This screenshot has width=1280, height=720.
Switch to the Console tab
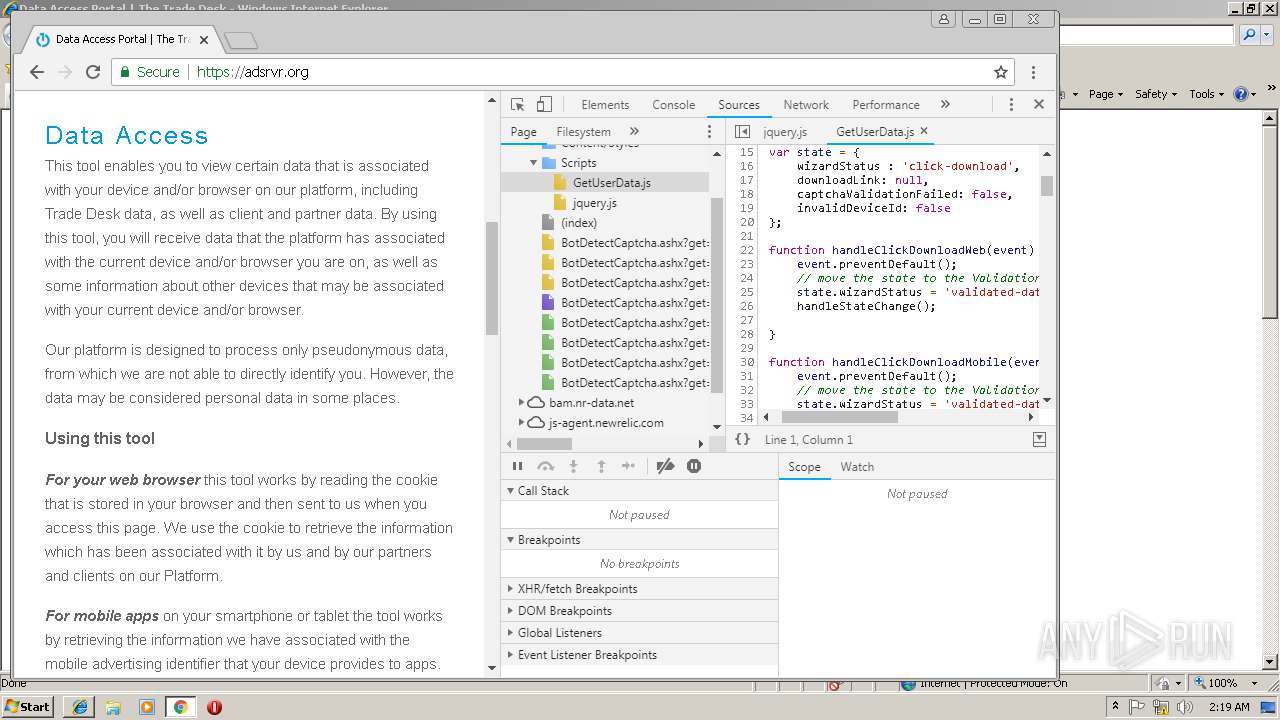674,105
